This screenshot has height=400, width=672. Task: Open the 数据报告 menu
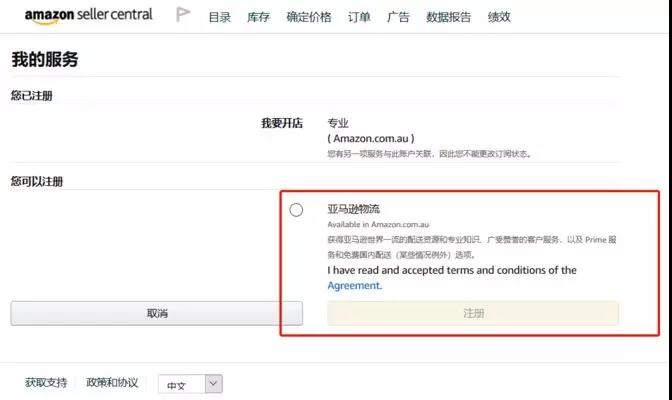click(x=448, y=17)
